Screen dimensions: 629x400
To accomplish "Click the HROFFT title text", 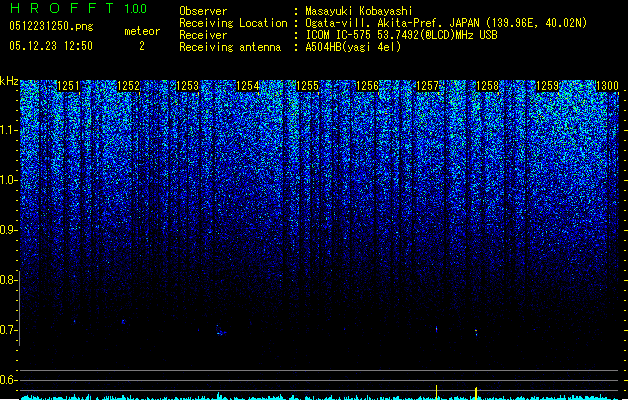I will (x=62, y=8).
